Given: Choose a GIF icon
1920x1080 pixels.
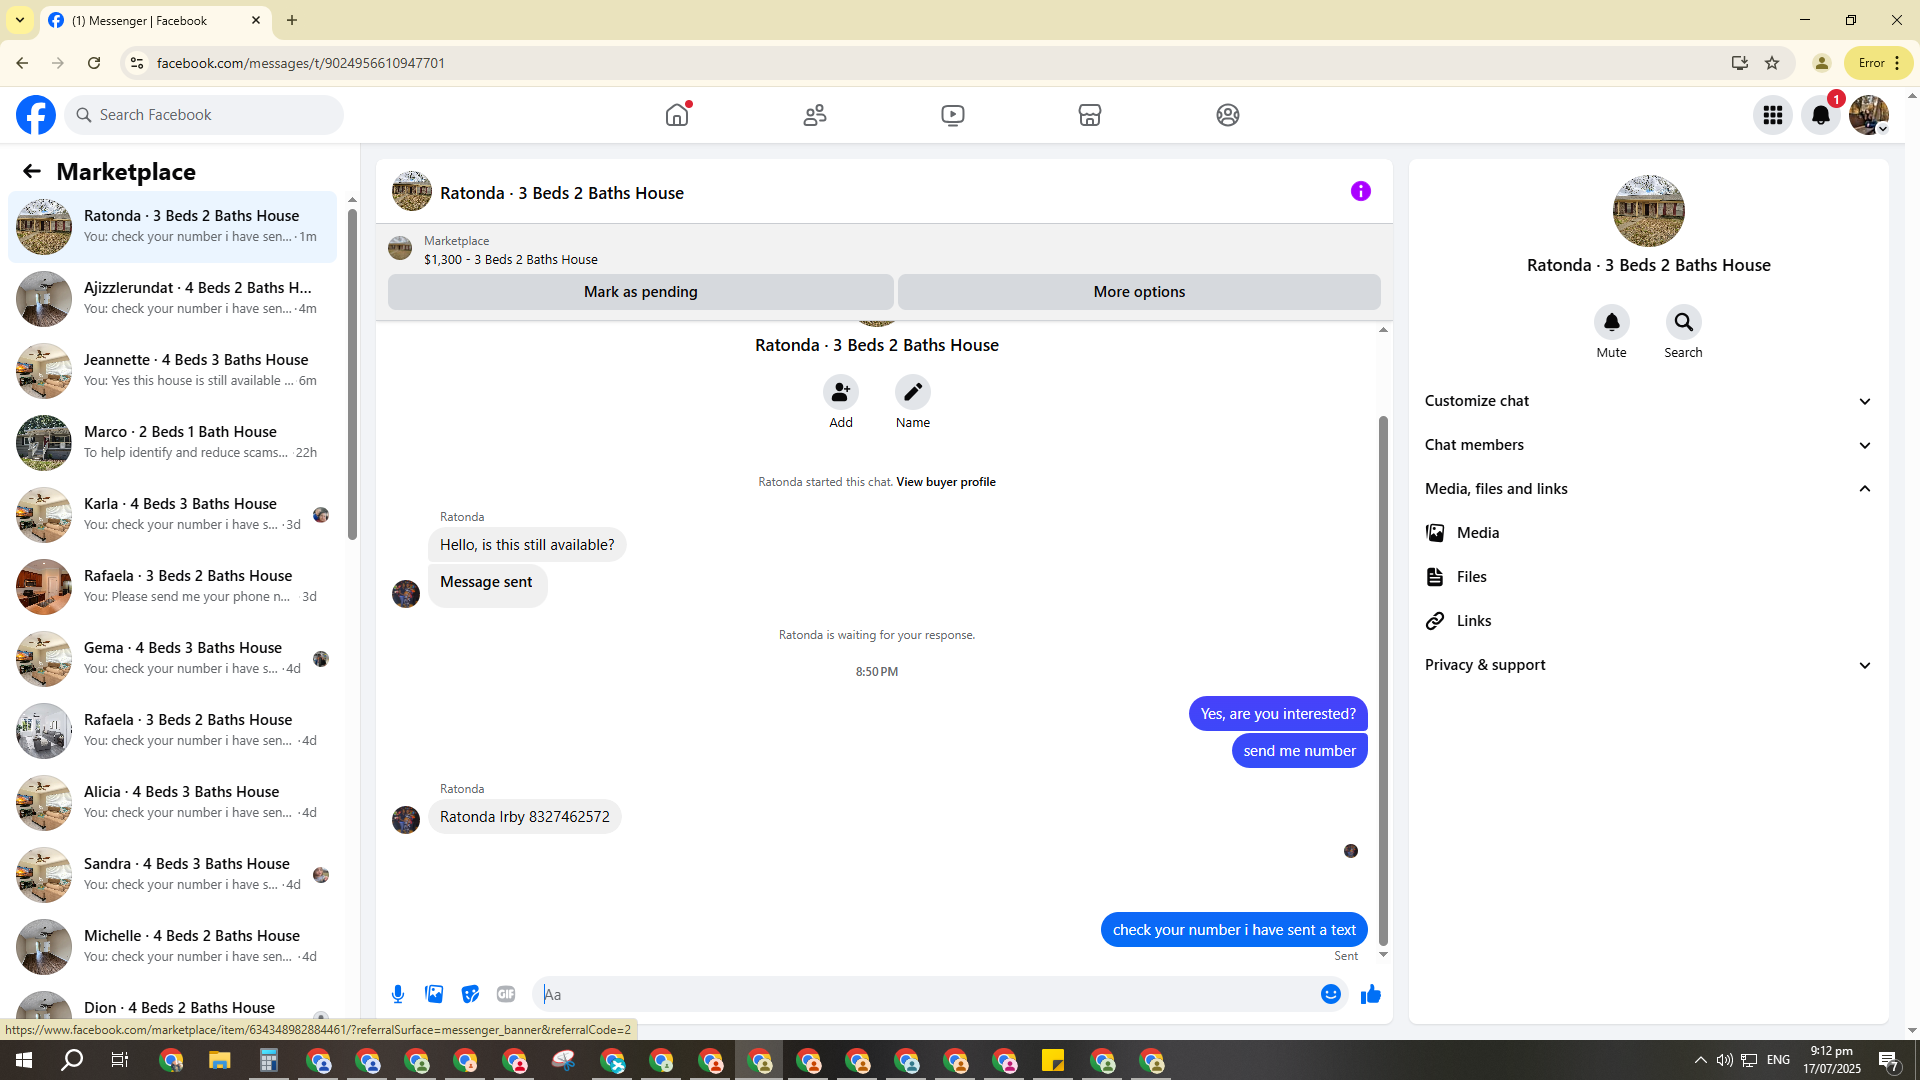Looking at the screenshot, I should tap(506, 994).
